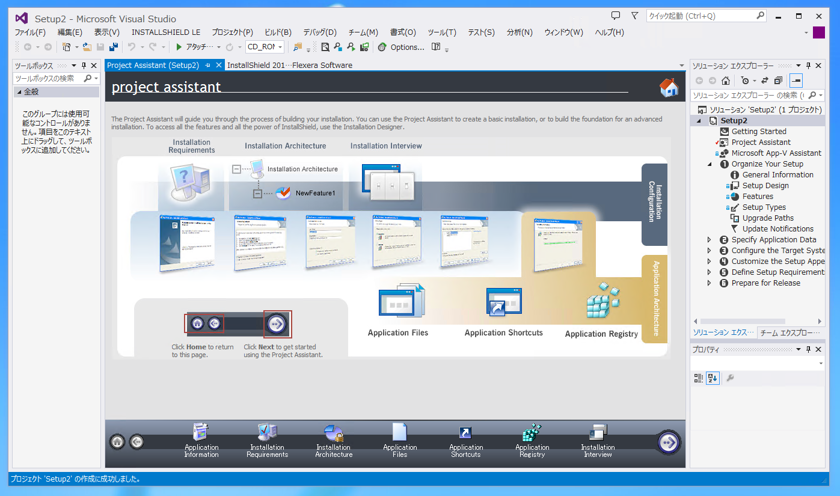
Task: Collapse the 全般 toolbox group
Action: tap(19, 92)
